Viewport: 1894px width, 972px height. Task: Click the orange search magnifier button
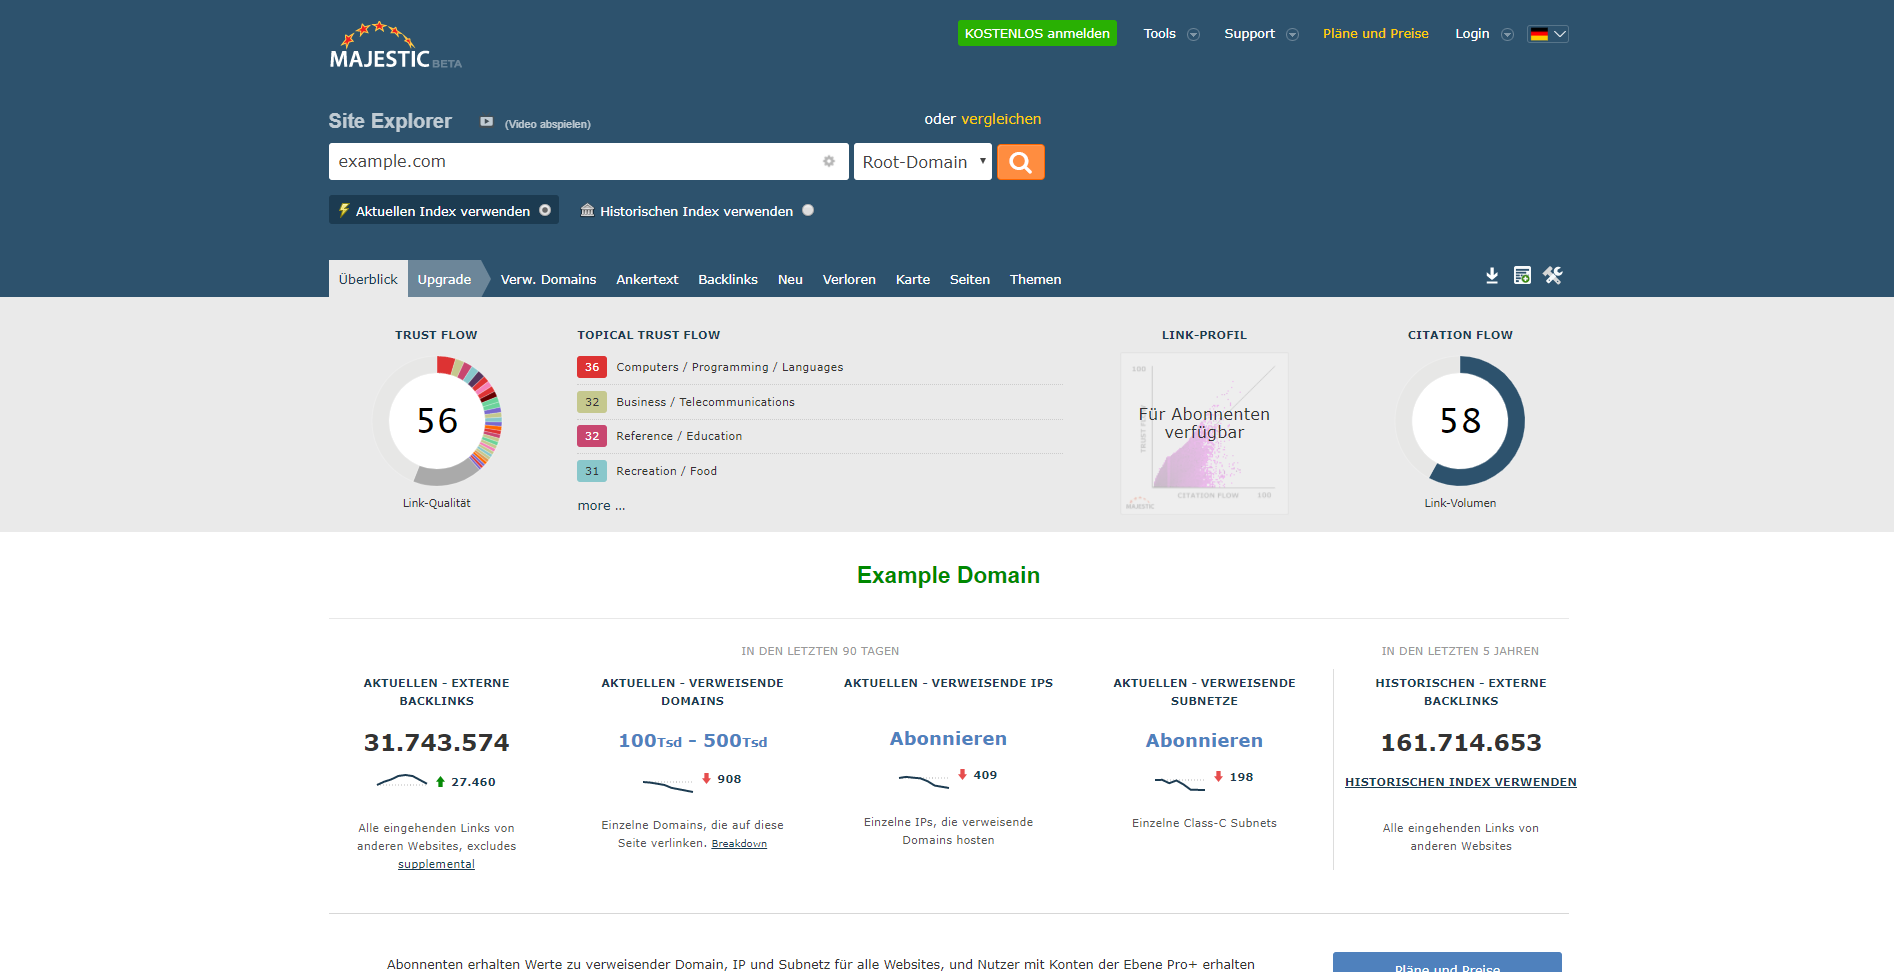point(1020,162)
